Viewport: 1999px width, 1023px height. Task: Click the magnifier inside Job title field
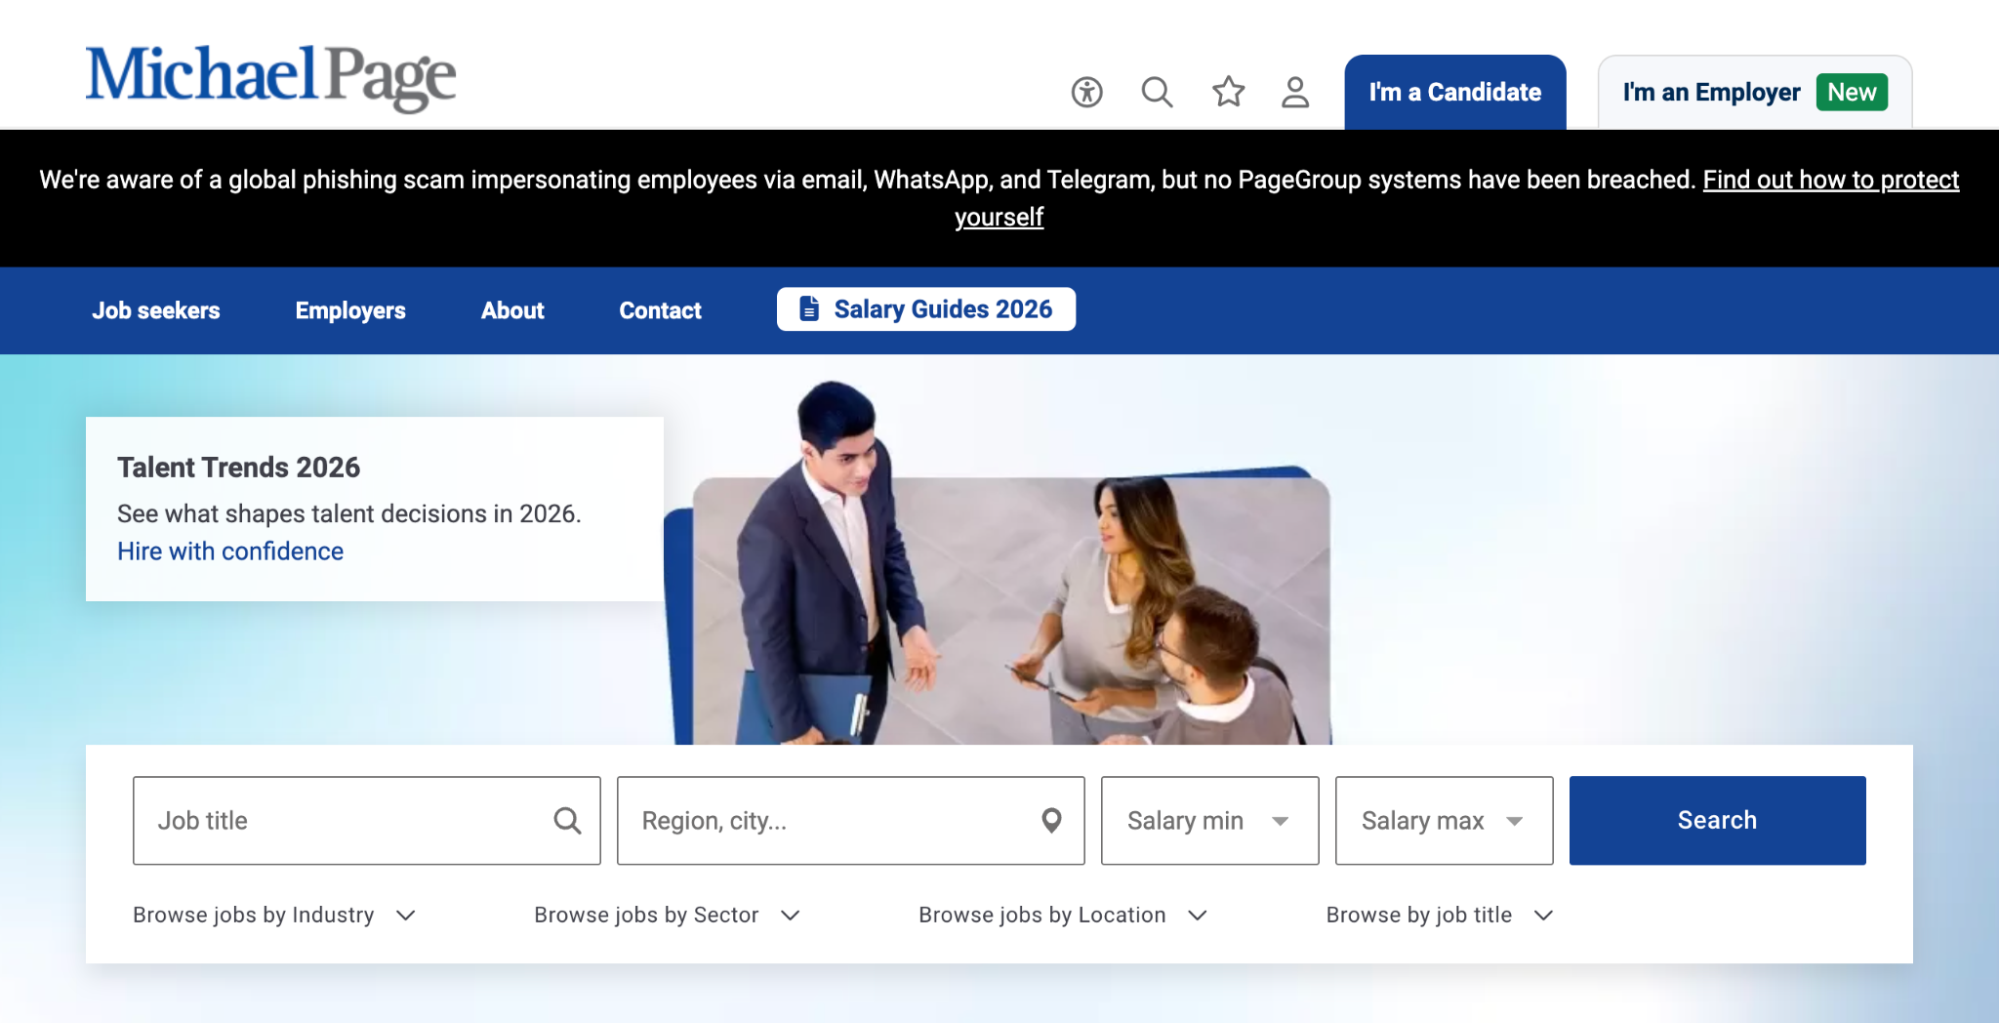(567, 821)
